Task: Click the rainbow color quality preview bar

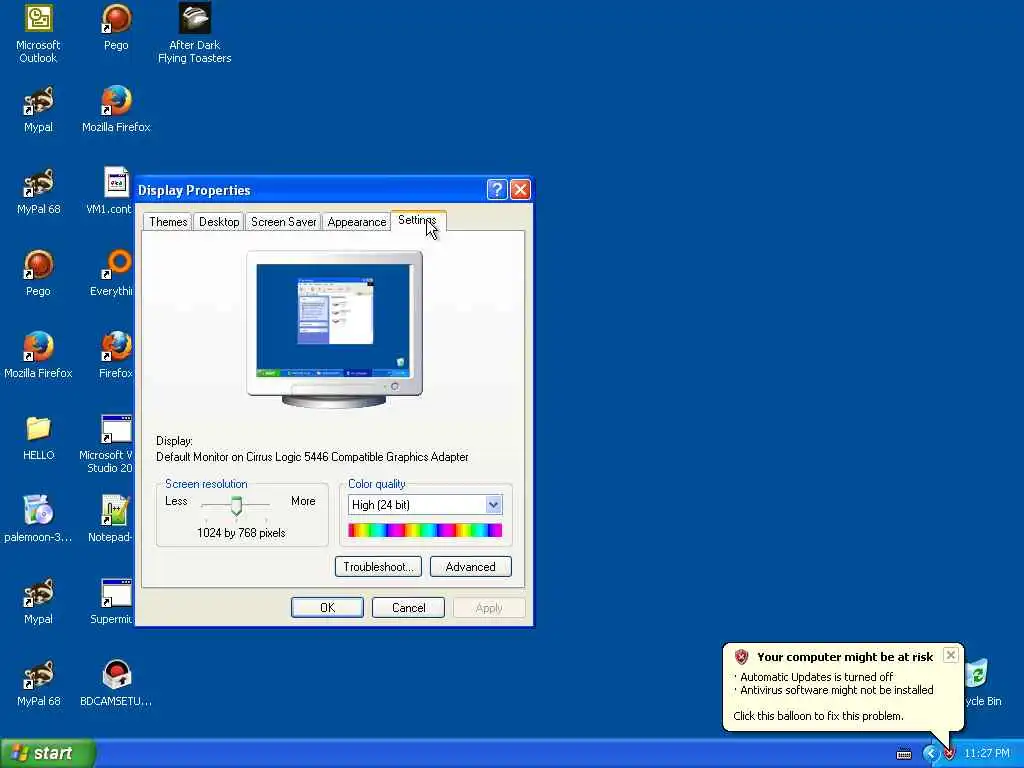Action: click(425, 530)
